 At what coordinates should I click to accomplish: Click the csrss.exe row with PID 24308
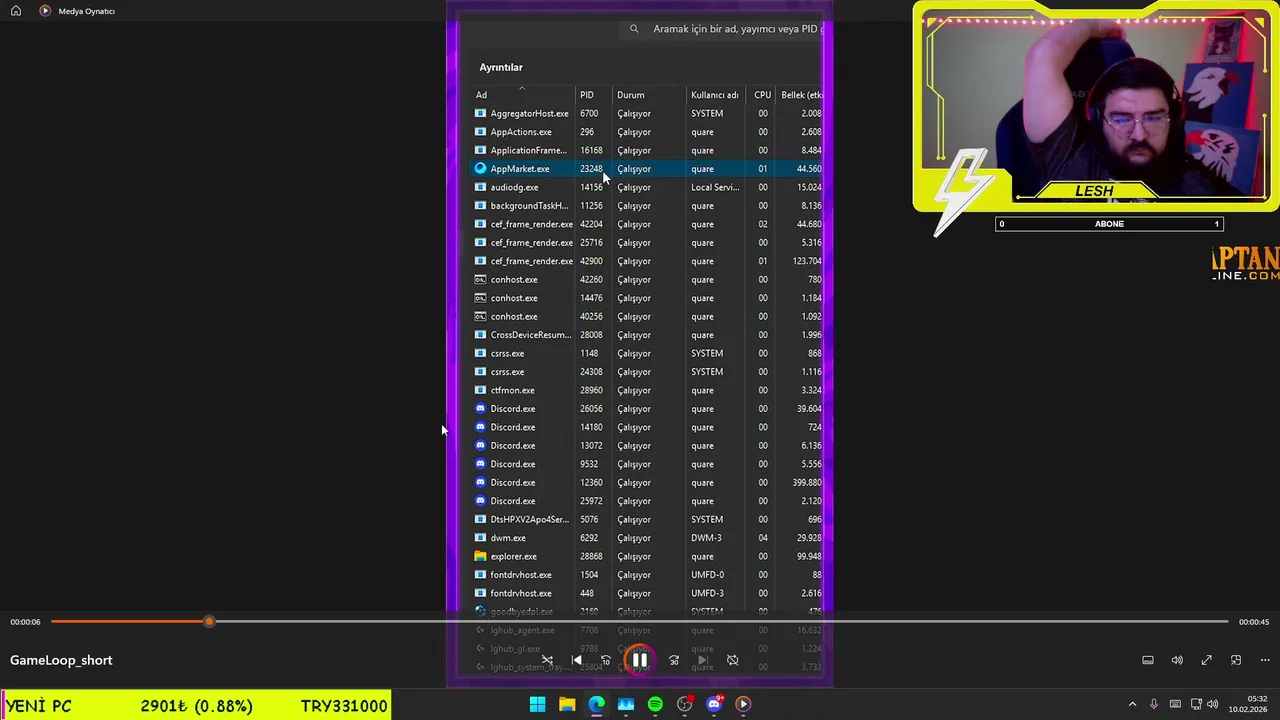pos(647,372)
